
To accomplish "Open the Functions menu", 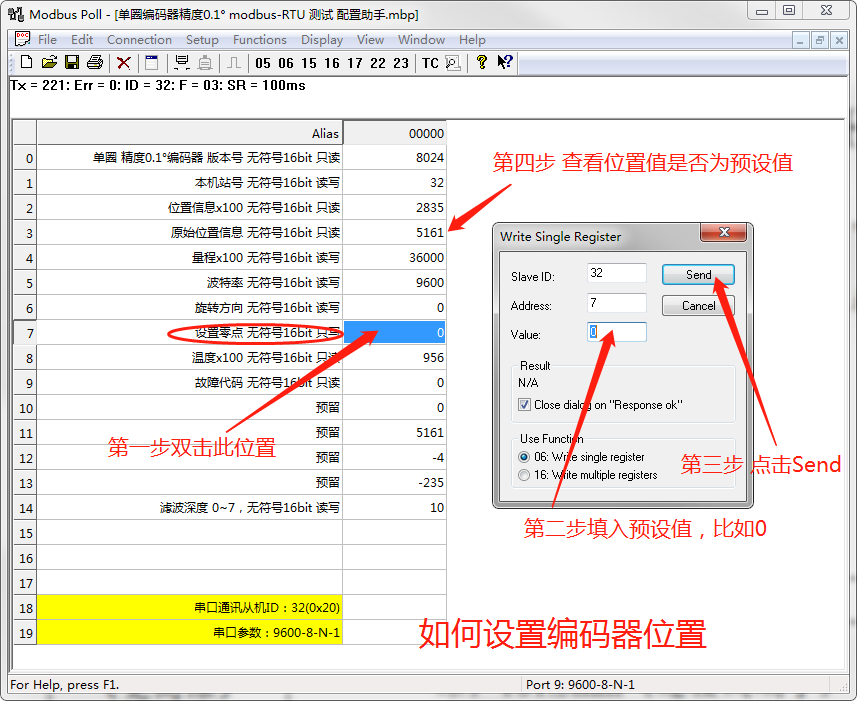I will pyautogui.click(x=260, y=39).
